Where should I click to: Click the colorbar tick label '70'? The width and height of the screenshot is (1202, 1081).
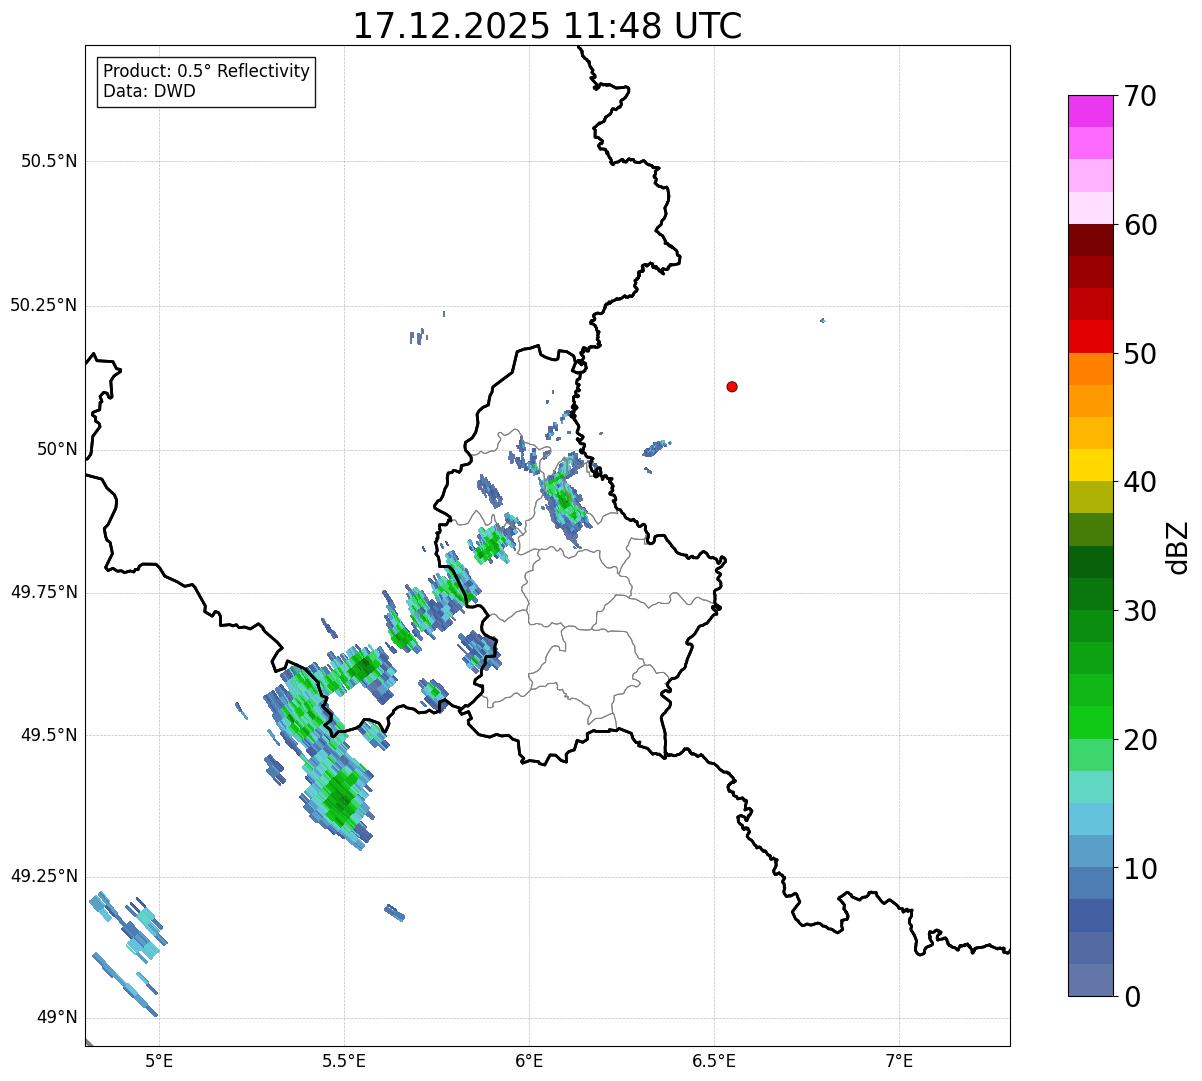1140,97
